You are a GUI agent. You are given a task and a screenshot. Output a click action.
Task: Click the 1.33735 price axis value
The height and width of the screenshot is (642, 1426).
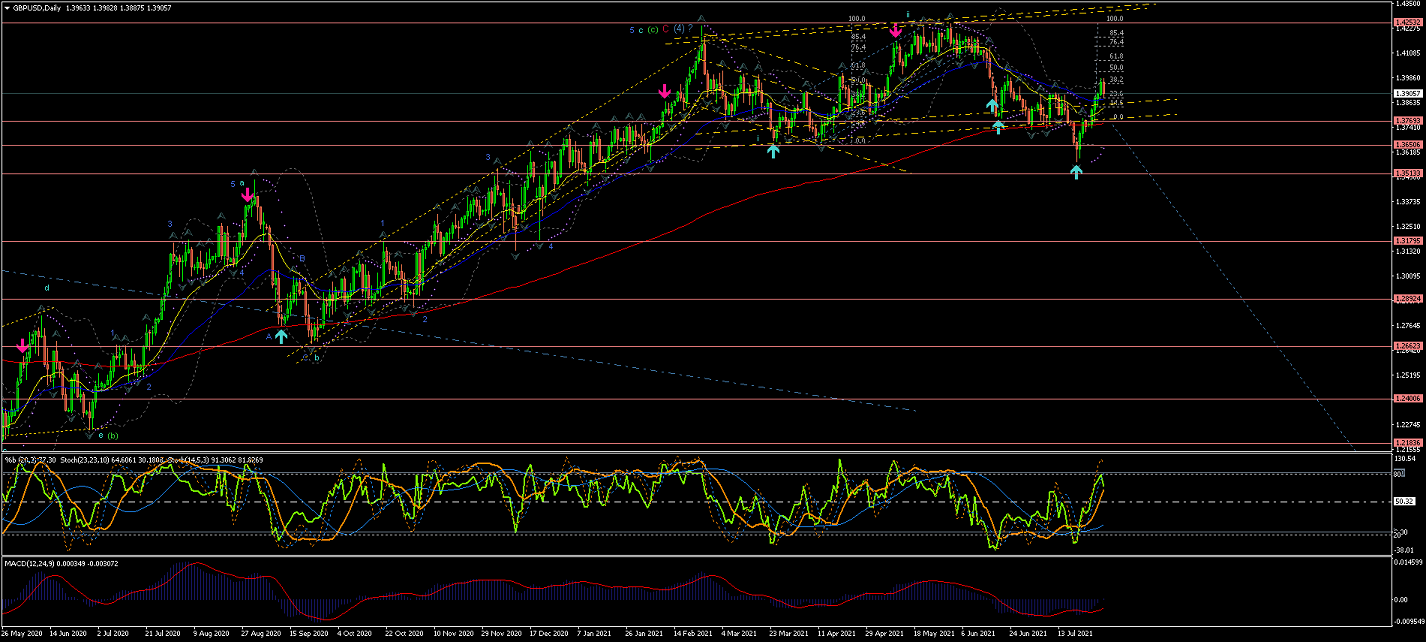(x=1408, y=202)
